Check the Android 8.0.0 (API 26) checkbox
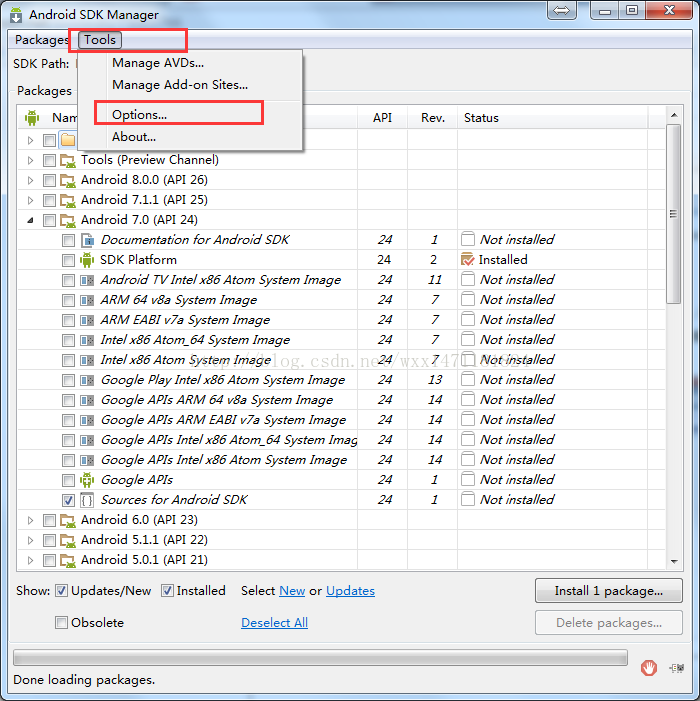 coord(49,181)
